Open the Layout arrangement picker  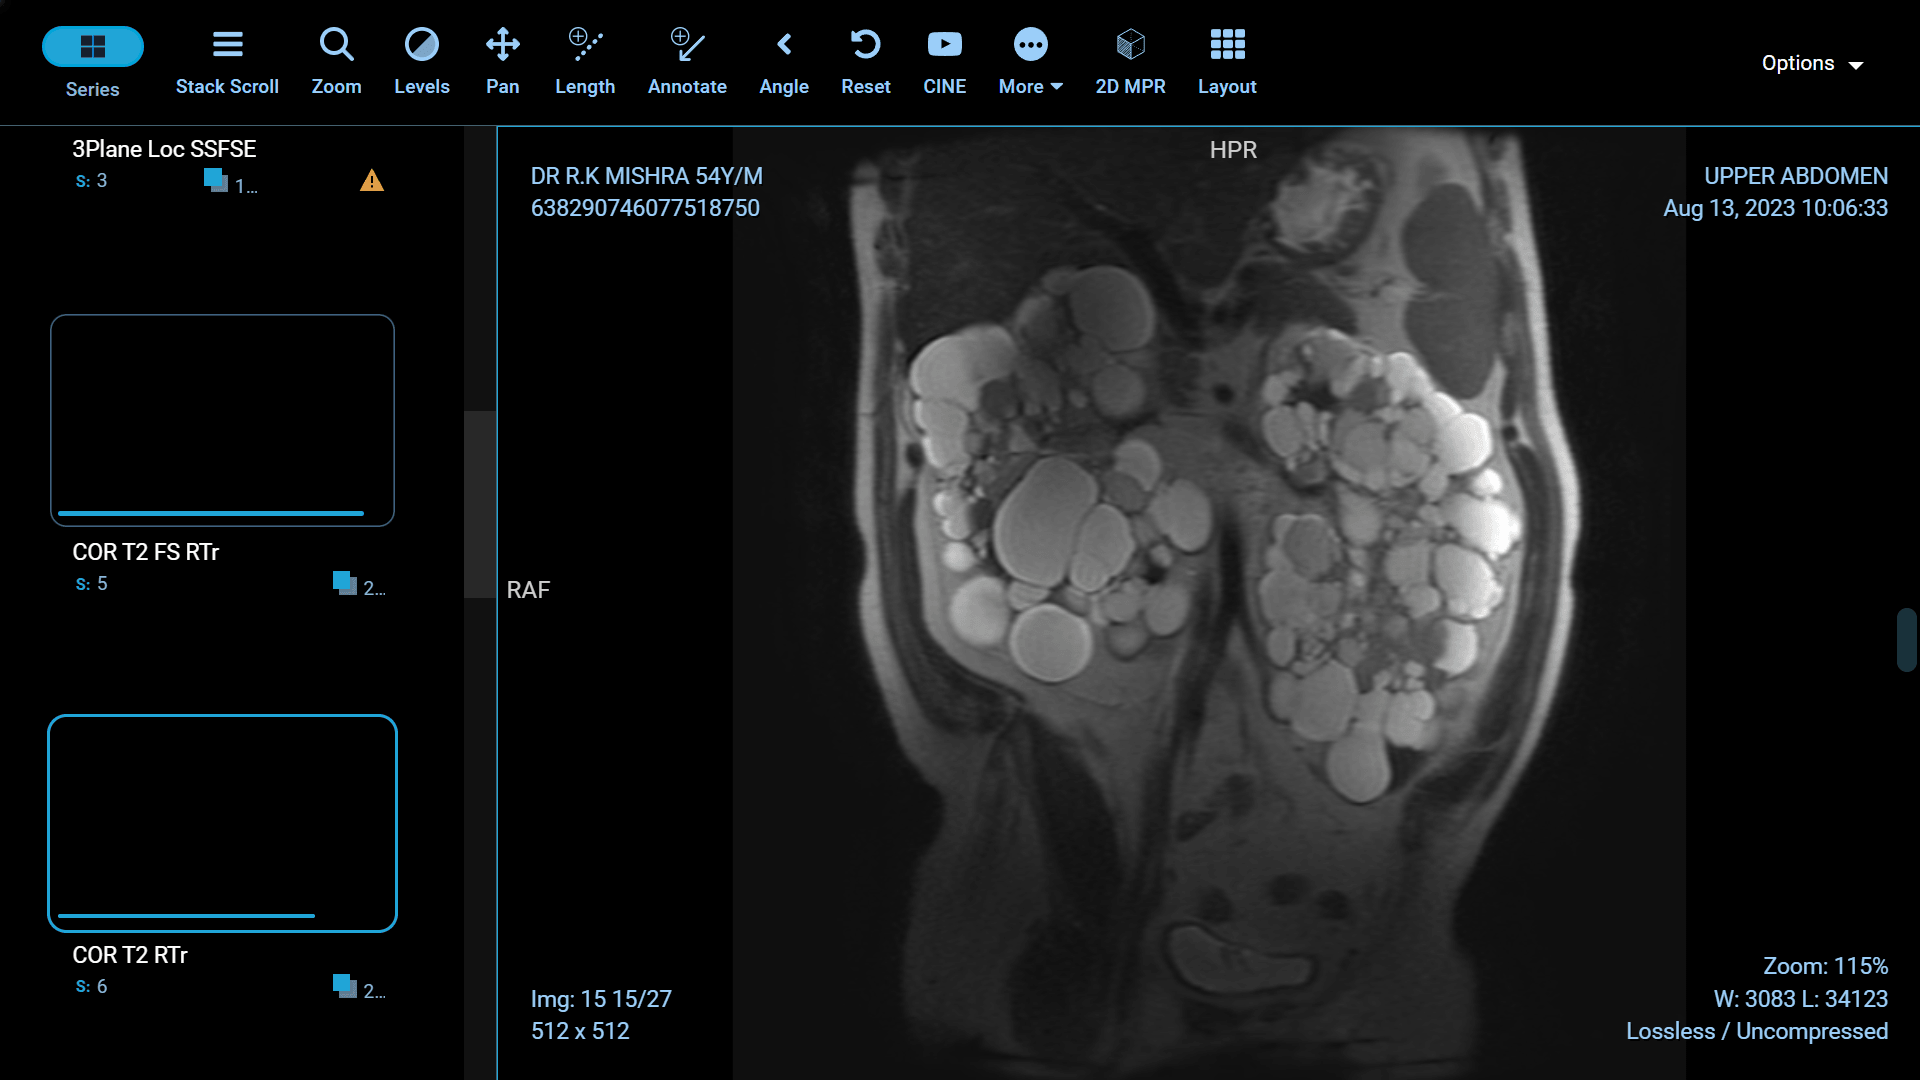pyautogui.click(x=1227, y=60)
